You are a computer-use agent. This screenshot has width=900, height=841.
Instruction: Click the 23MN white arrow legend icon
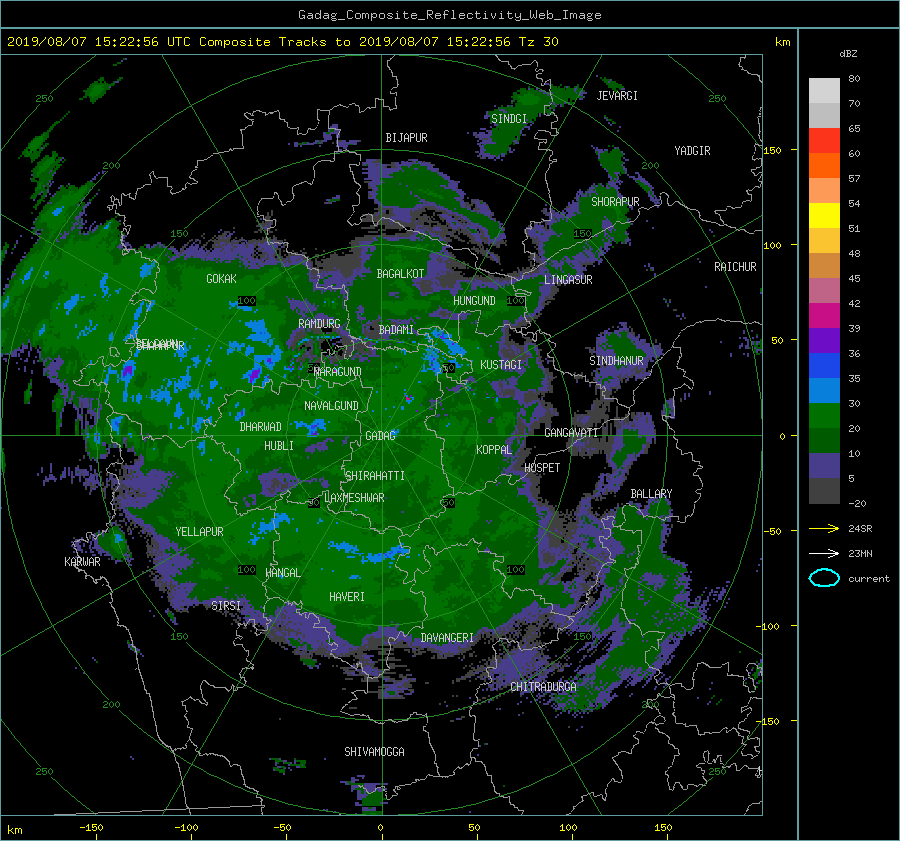click(824, 553)
